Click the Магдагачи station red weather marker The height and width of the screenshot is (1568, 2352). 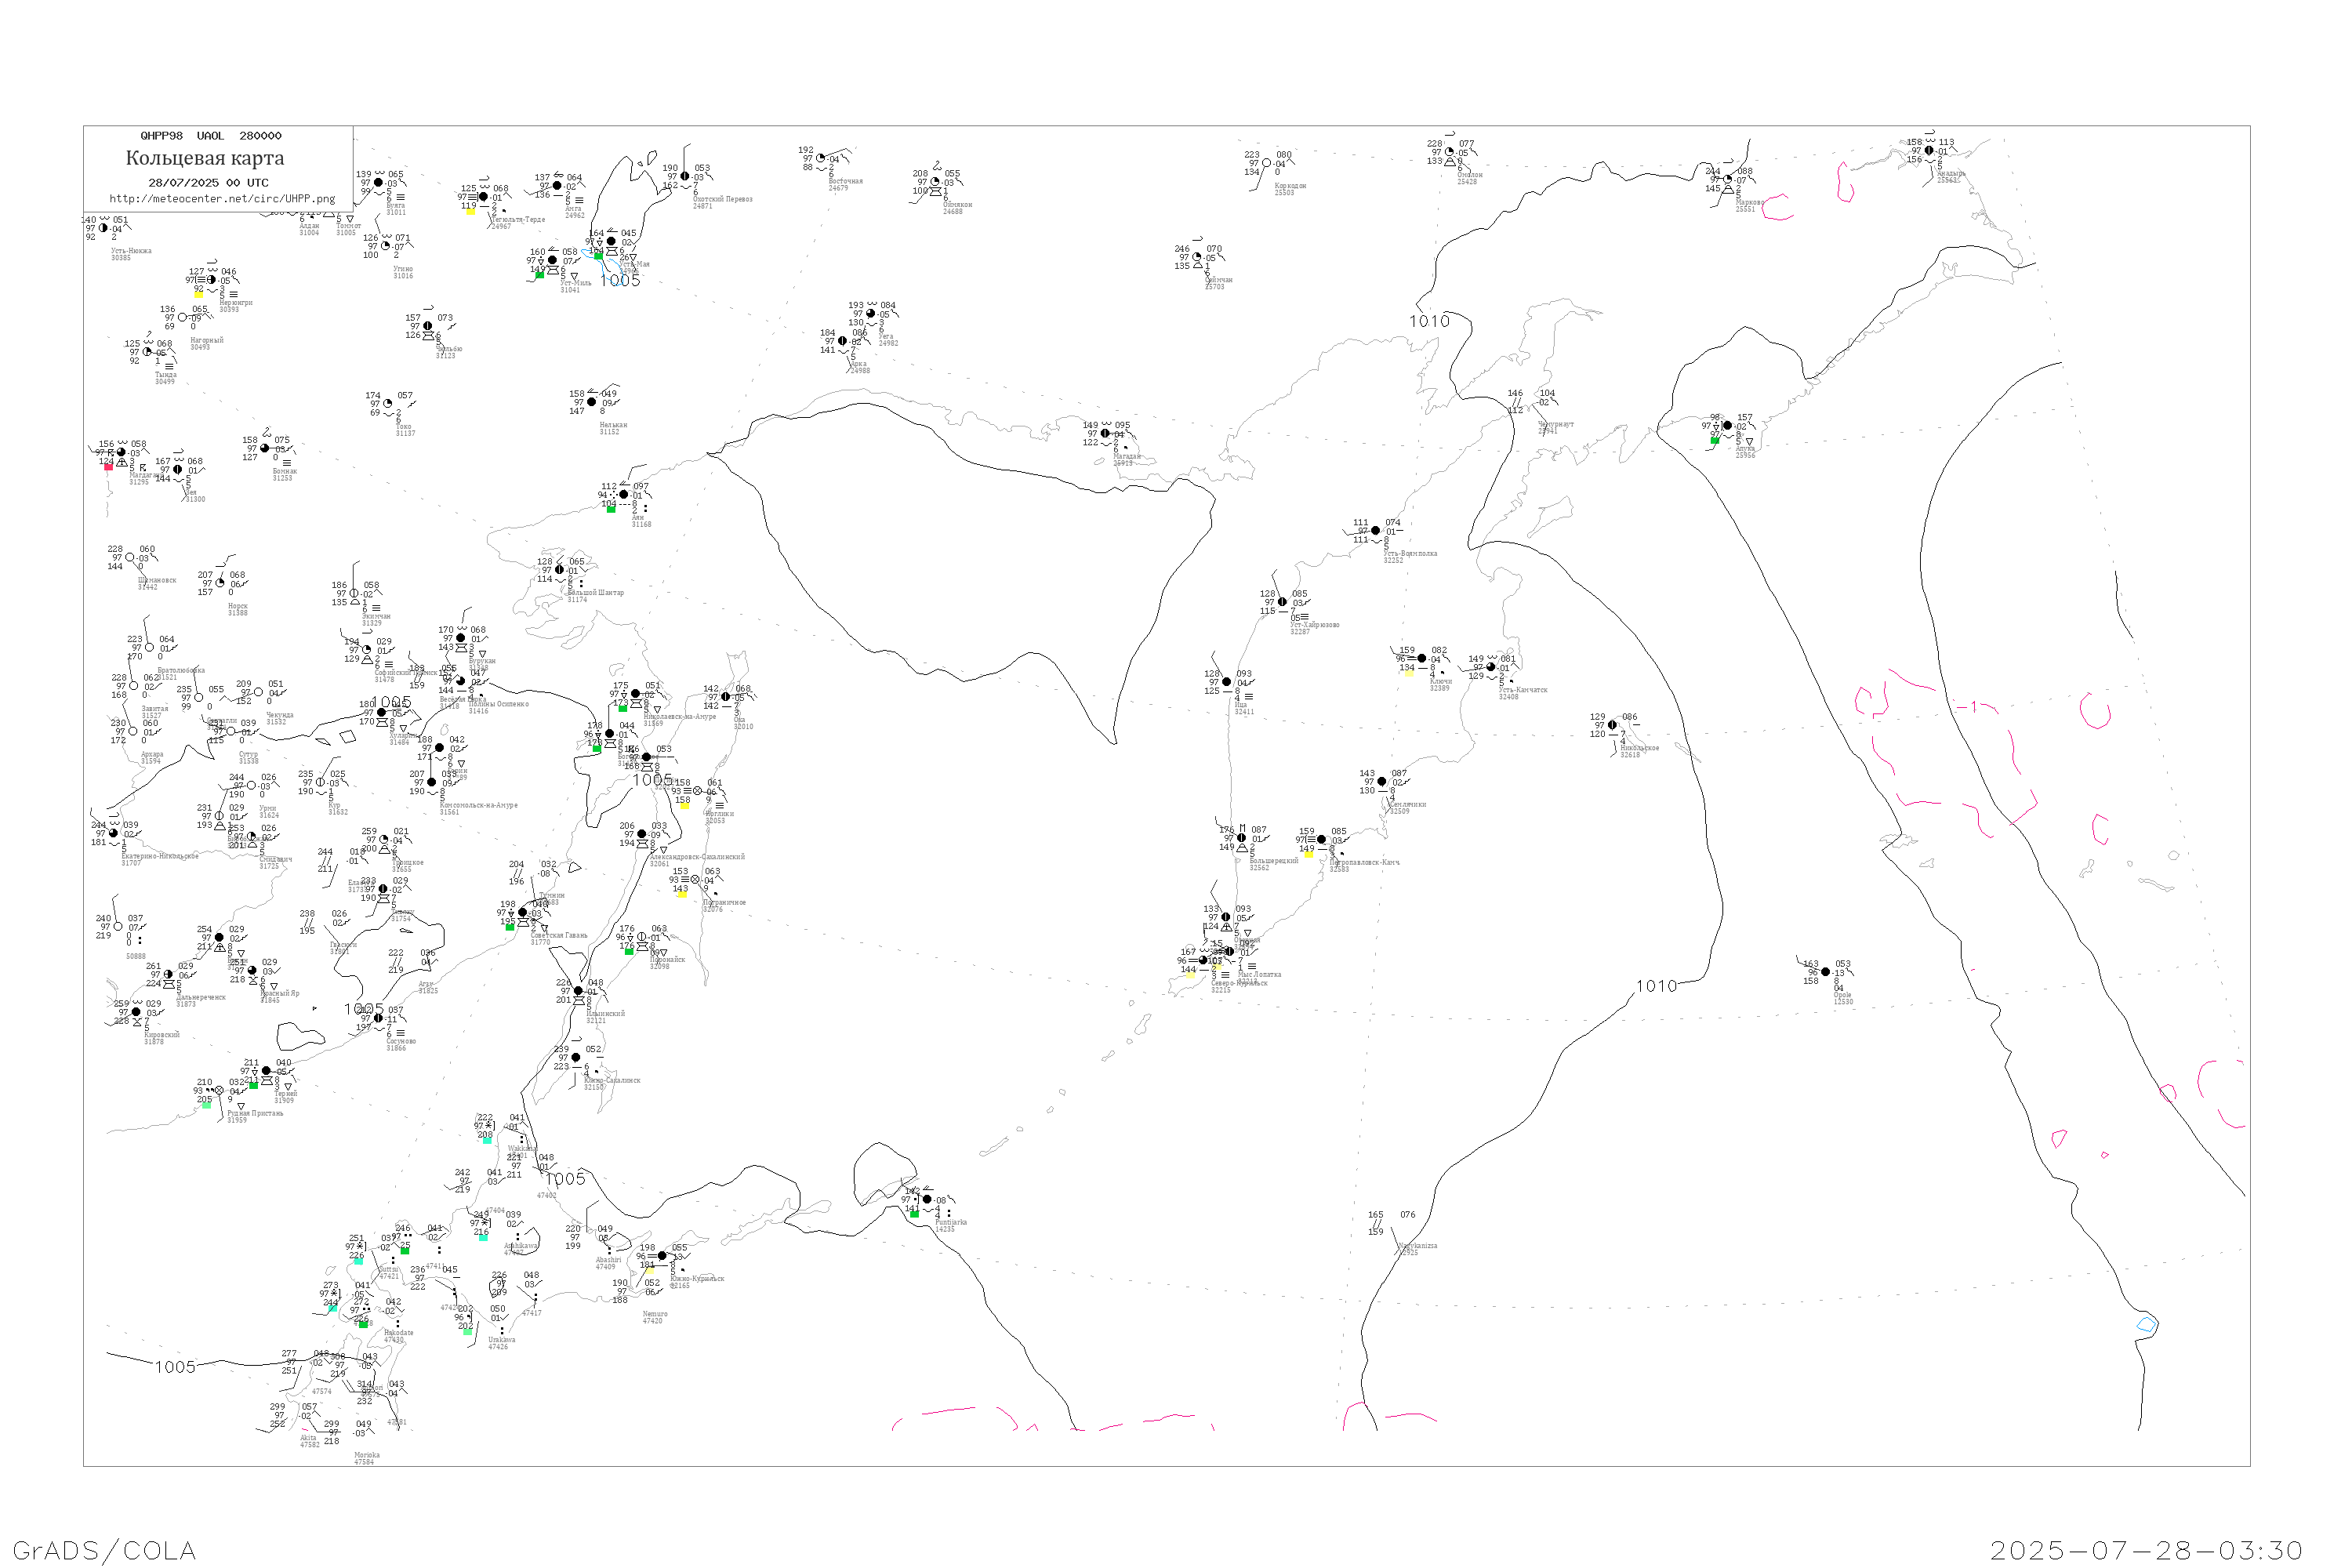(x=108, y=467)
